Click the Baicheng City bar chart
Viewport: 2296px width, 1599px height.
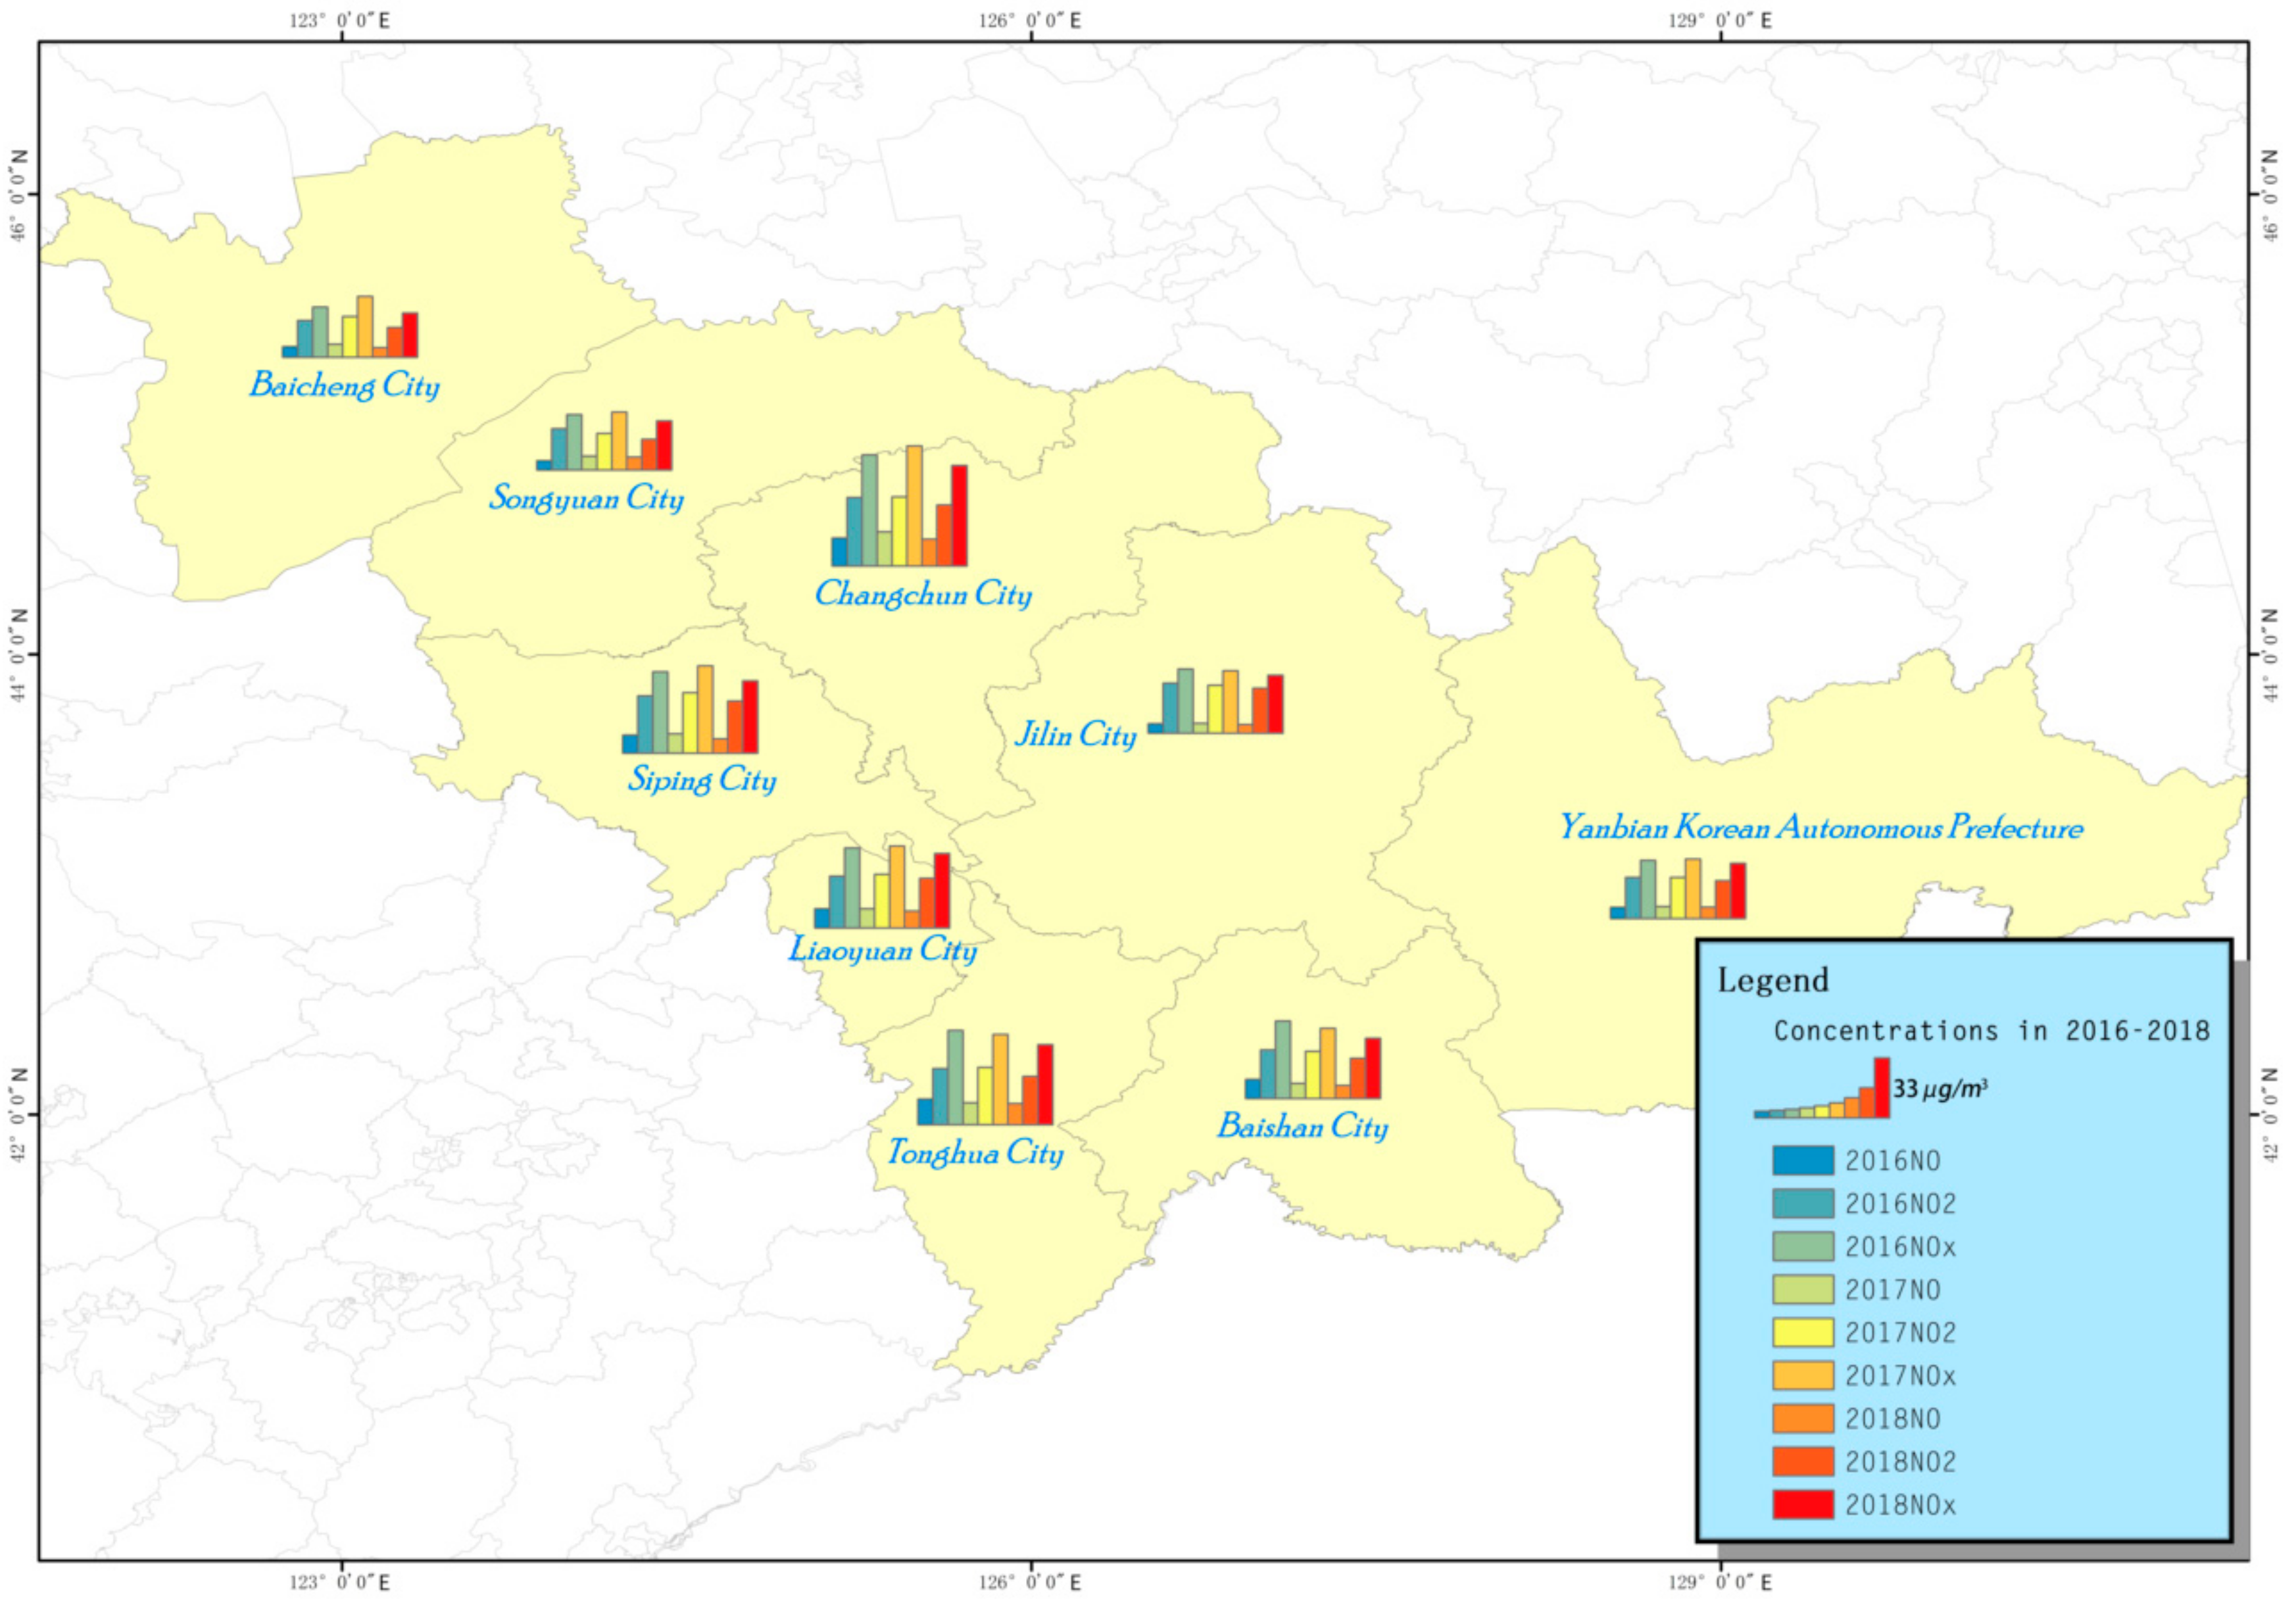tap(350, 327)
